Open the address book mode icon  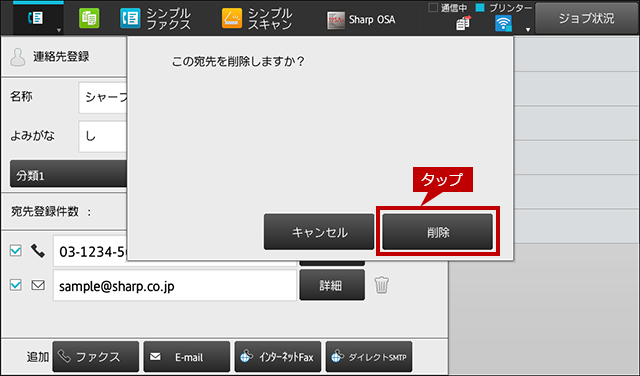click(36, 18)
